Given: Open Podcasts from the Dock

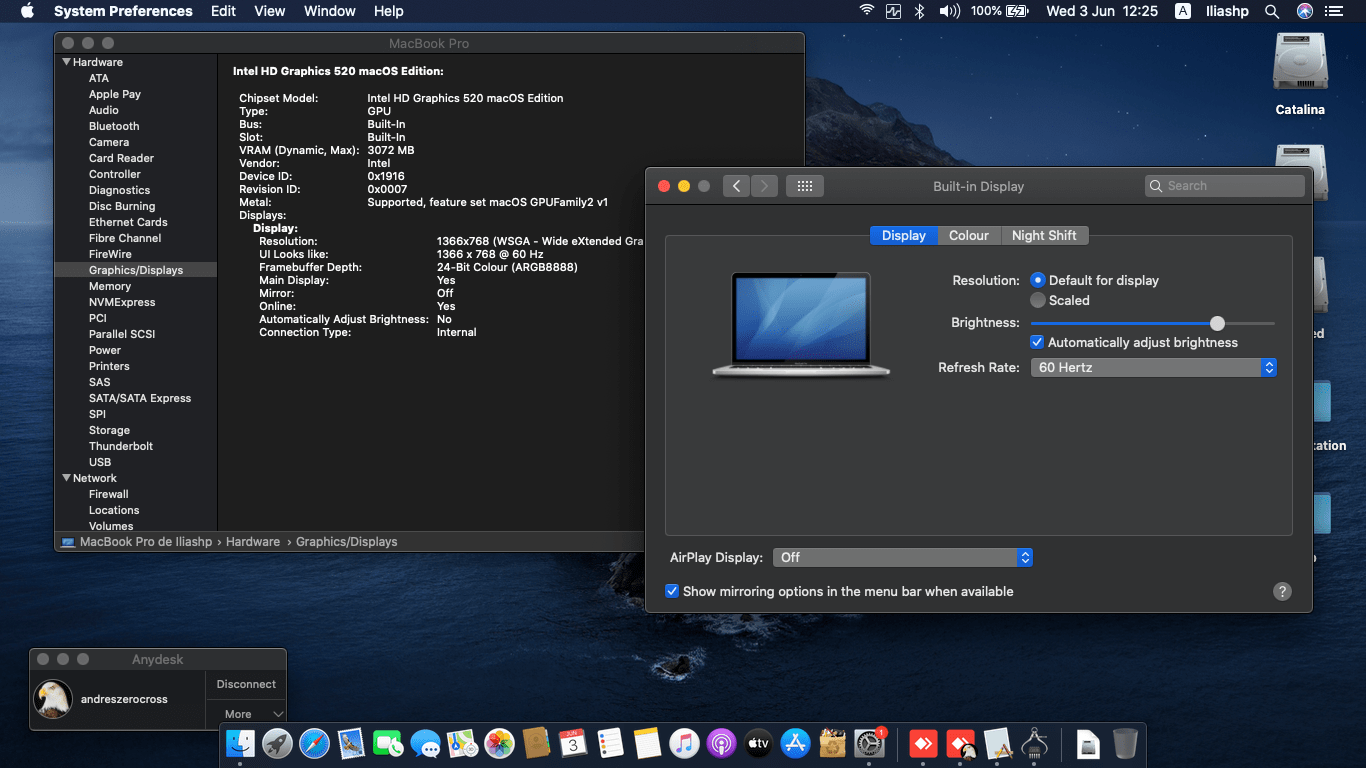Looking at the screenshot, I should [721, 743].
